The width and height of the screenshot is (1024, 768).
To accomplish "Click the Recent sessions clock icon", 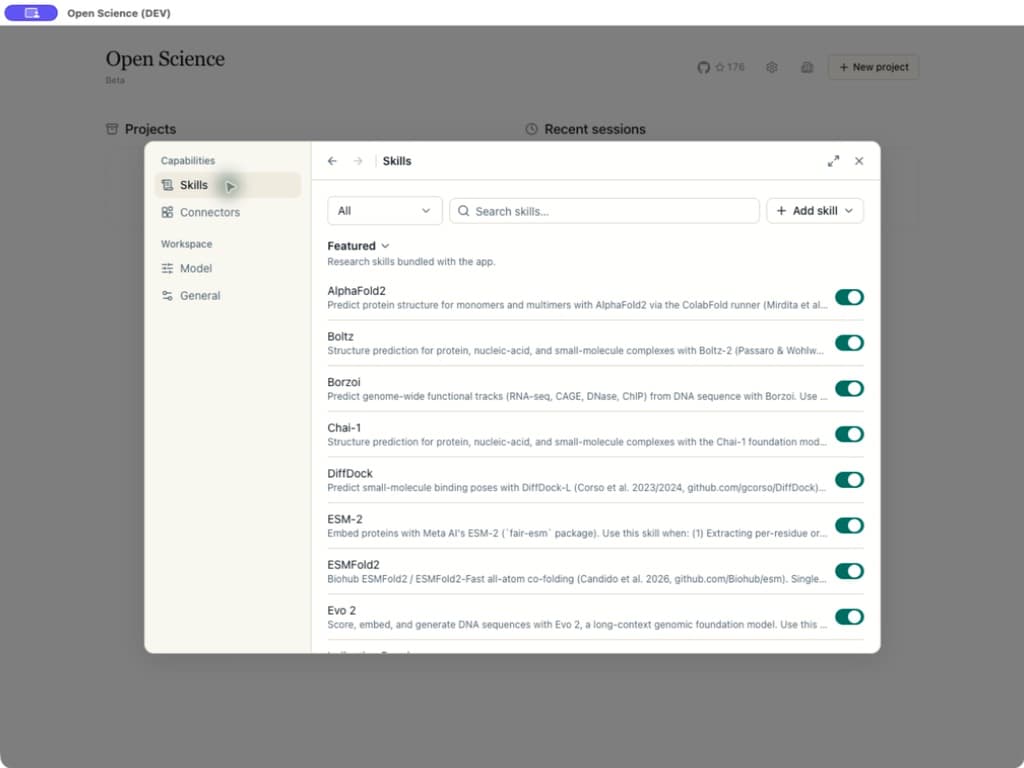I will coord(532,129).
